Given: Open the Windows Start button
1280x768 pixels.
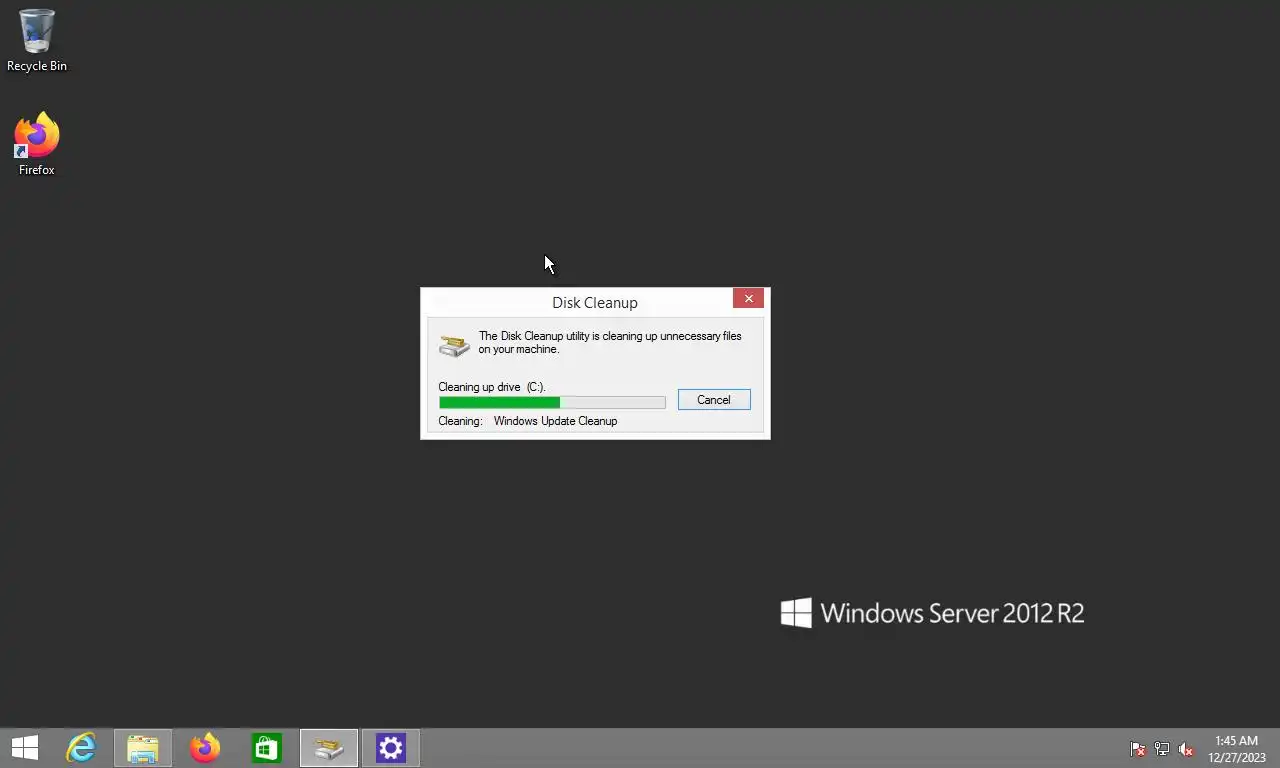Looking at the screenshot, I should coord(25,748).
